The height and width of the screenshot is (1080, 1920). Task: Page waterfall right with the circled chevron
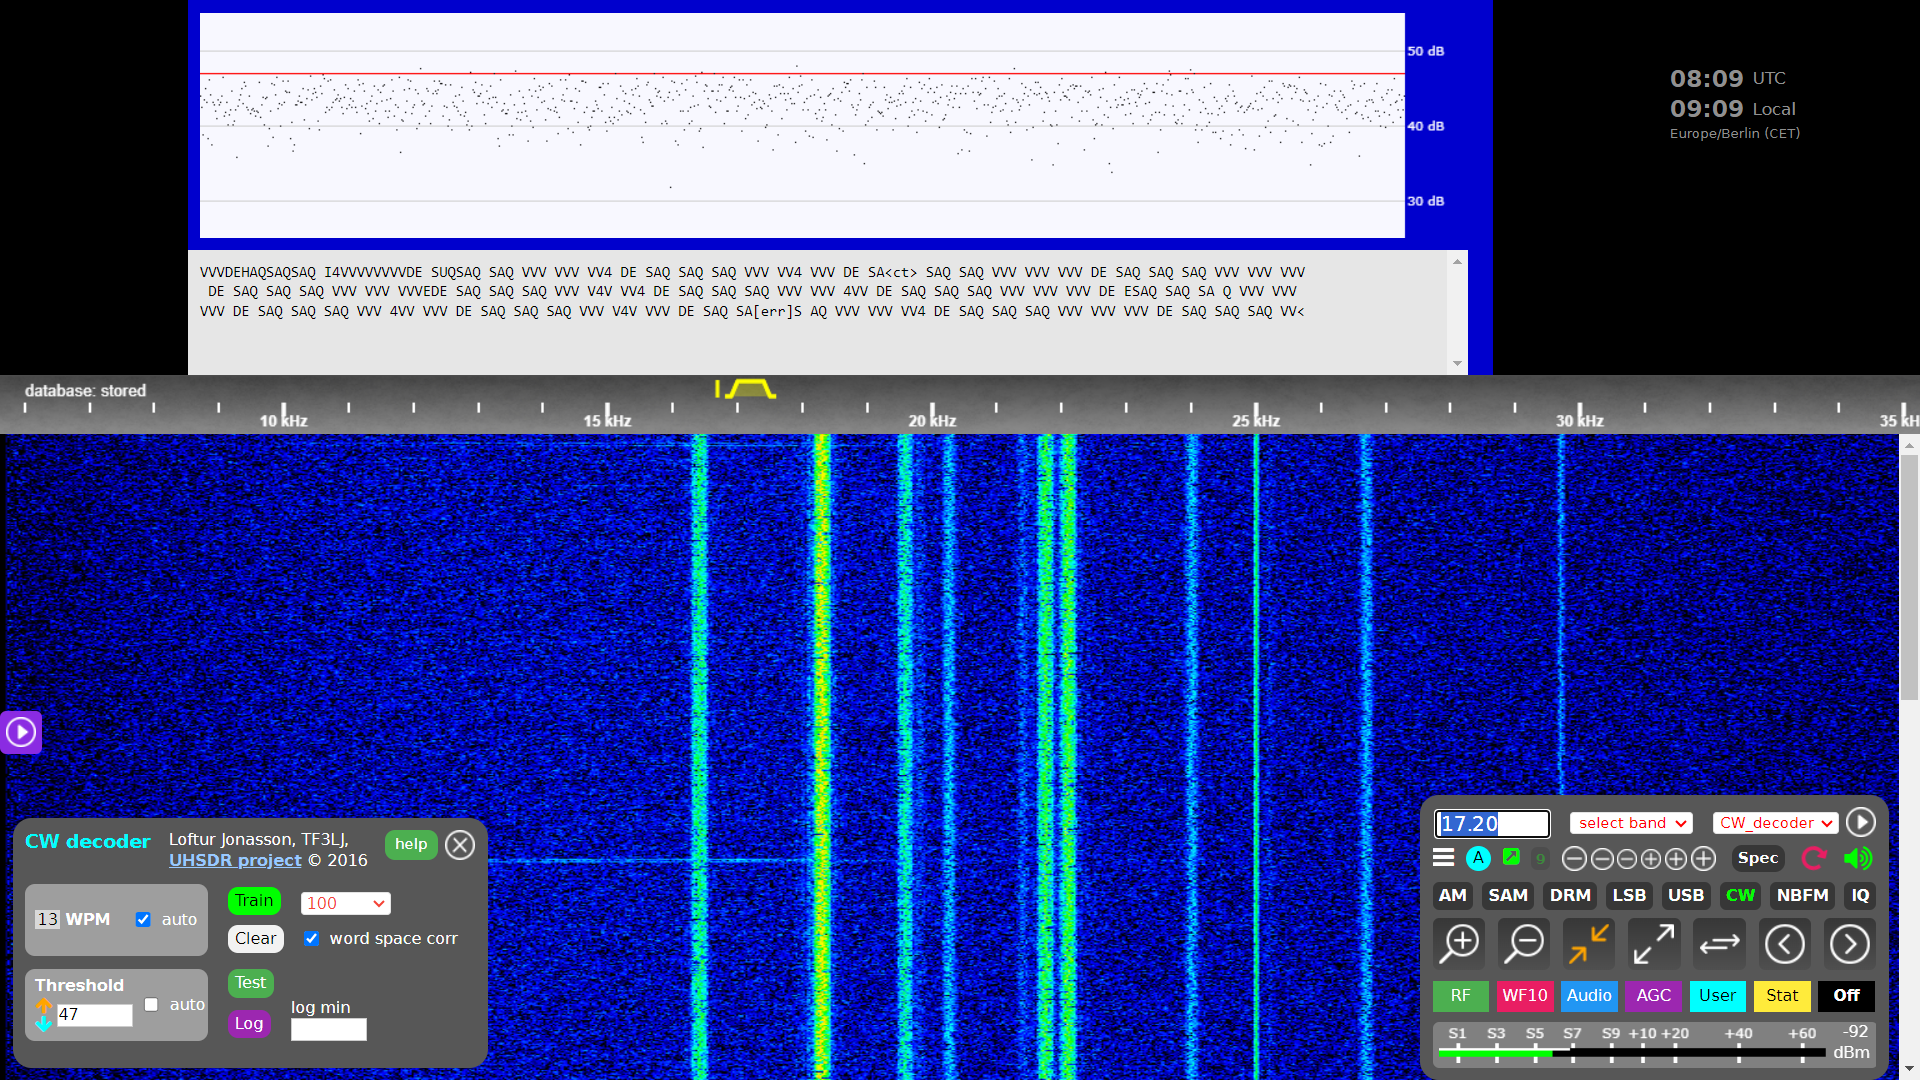tap(1849, 943)
